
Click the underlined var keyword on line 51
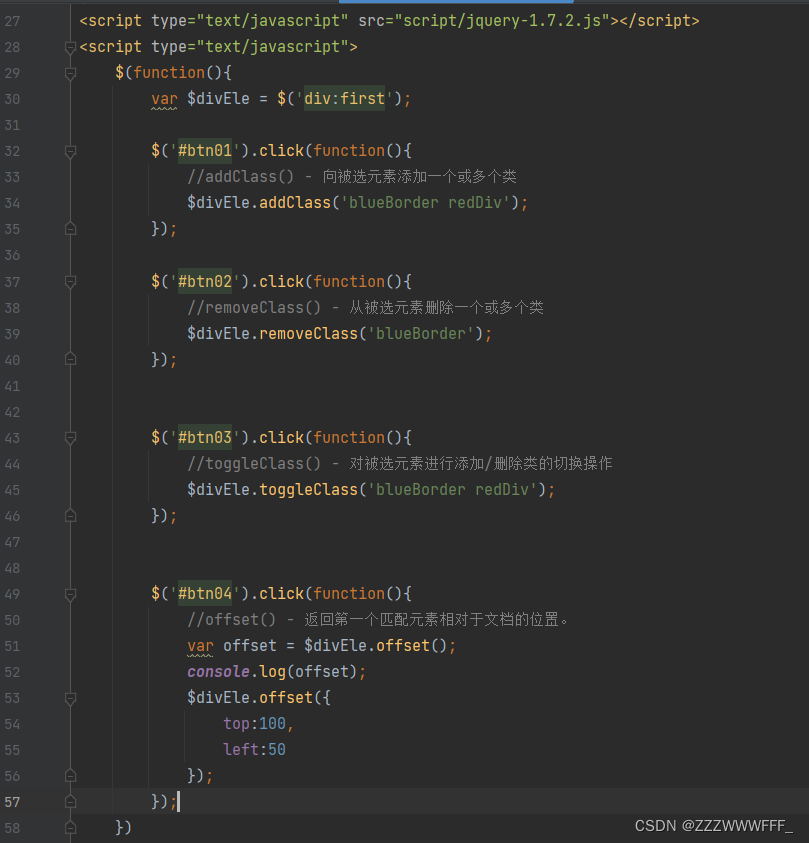click(x=199, y=645)
